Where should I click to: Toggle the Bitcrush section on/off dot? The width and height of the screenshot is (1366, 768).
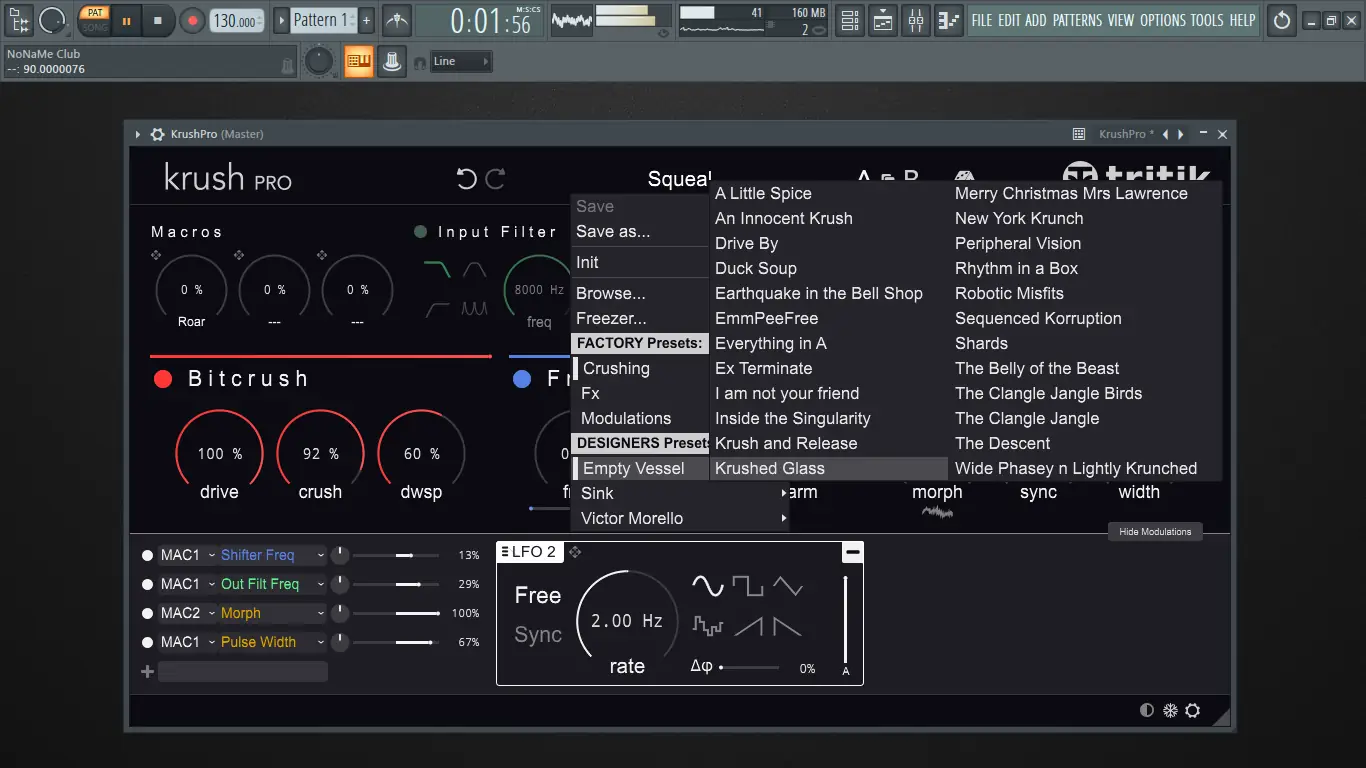pyautogui.click(x=163, y=379)
